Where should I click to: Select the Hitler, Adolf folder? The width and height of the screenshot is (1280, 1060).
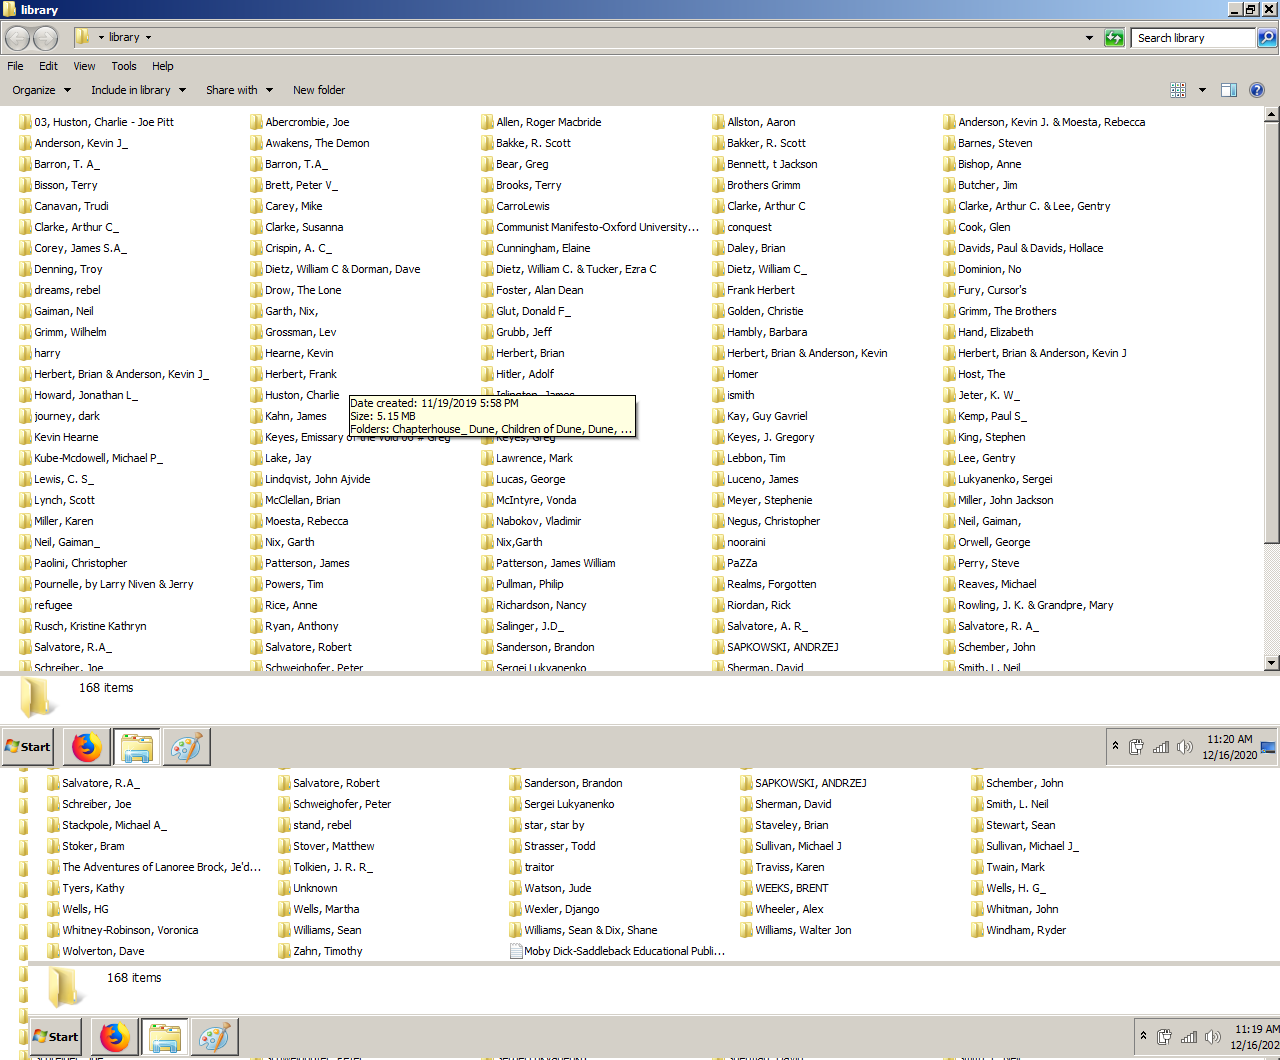518,374
